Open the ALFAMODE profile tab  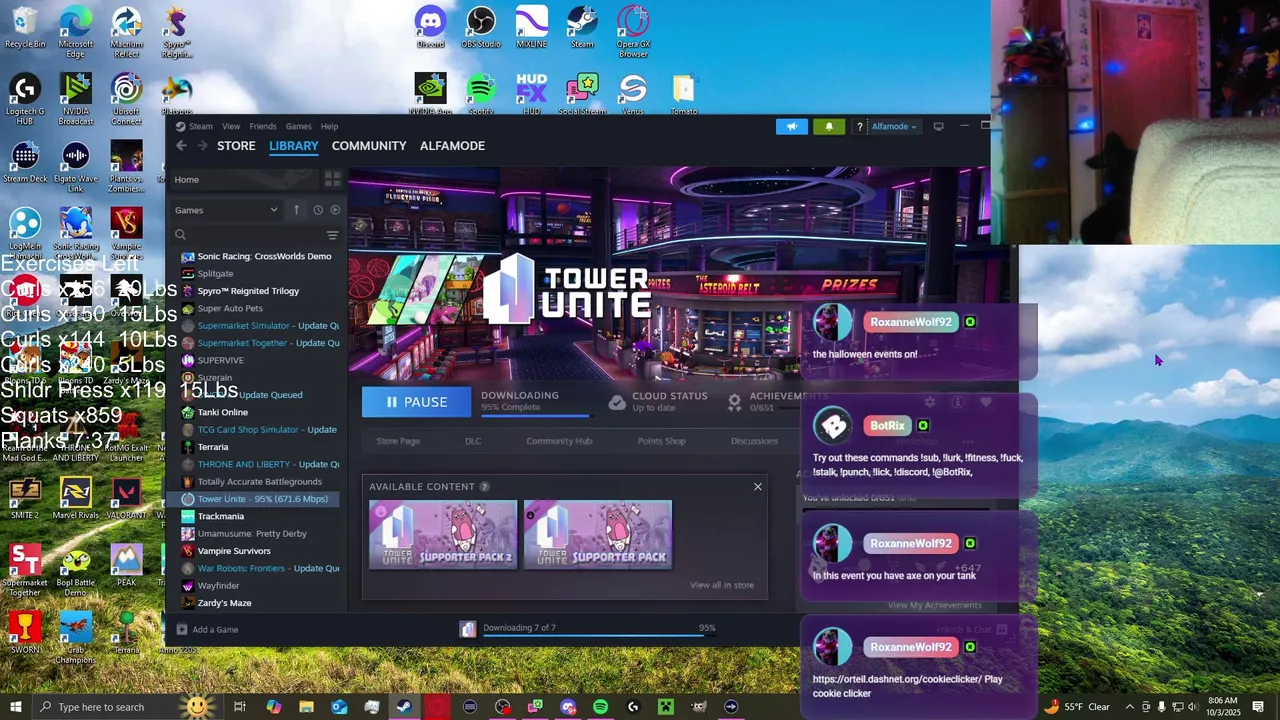click(452, 146)
